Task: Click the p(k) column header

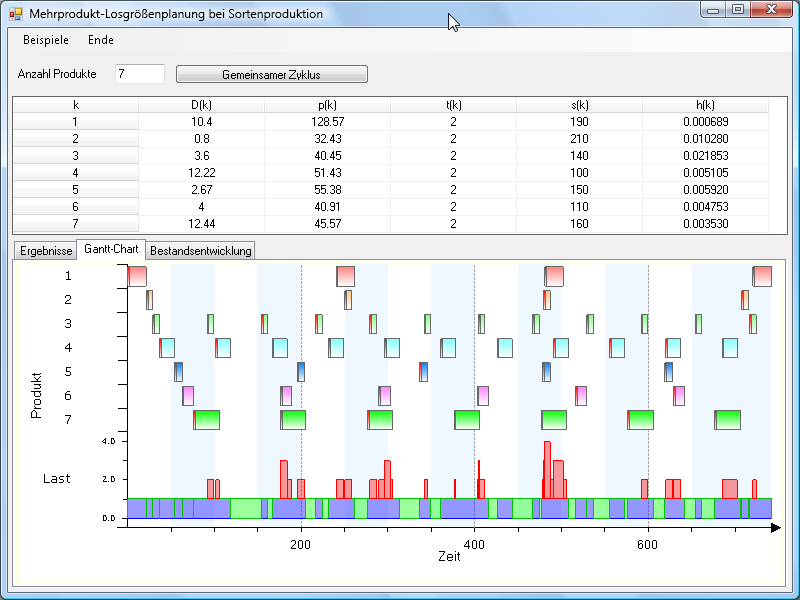Action: tap(327, 105)
